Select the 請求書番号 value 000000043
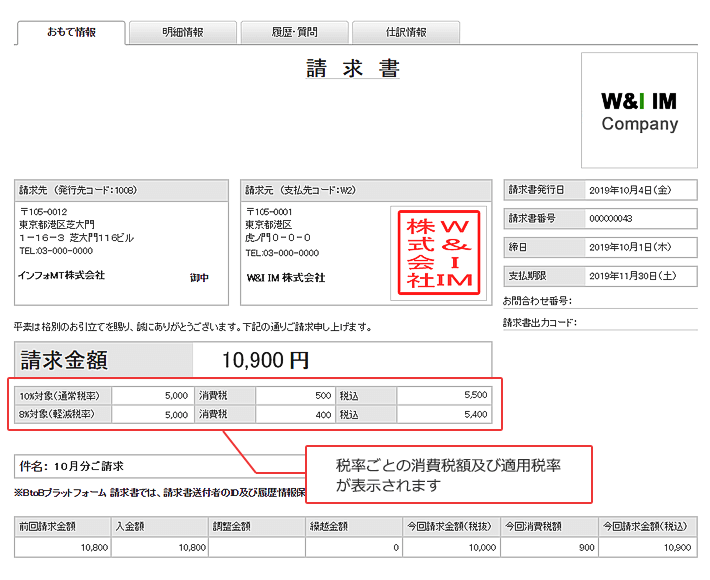710x580 pixels. [x=641, y=218]
